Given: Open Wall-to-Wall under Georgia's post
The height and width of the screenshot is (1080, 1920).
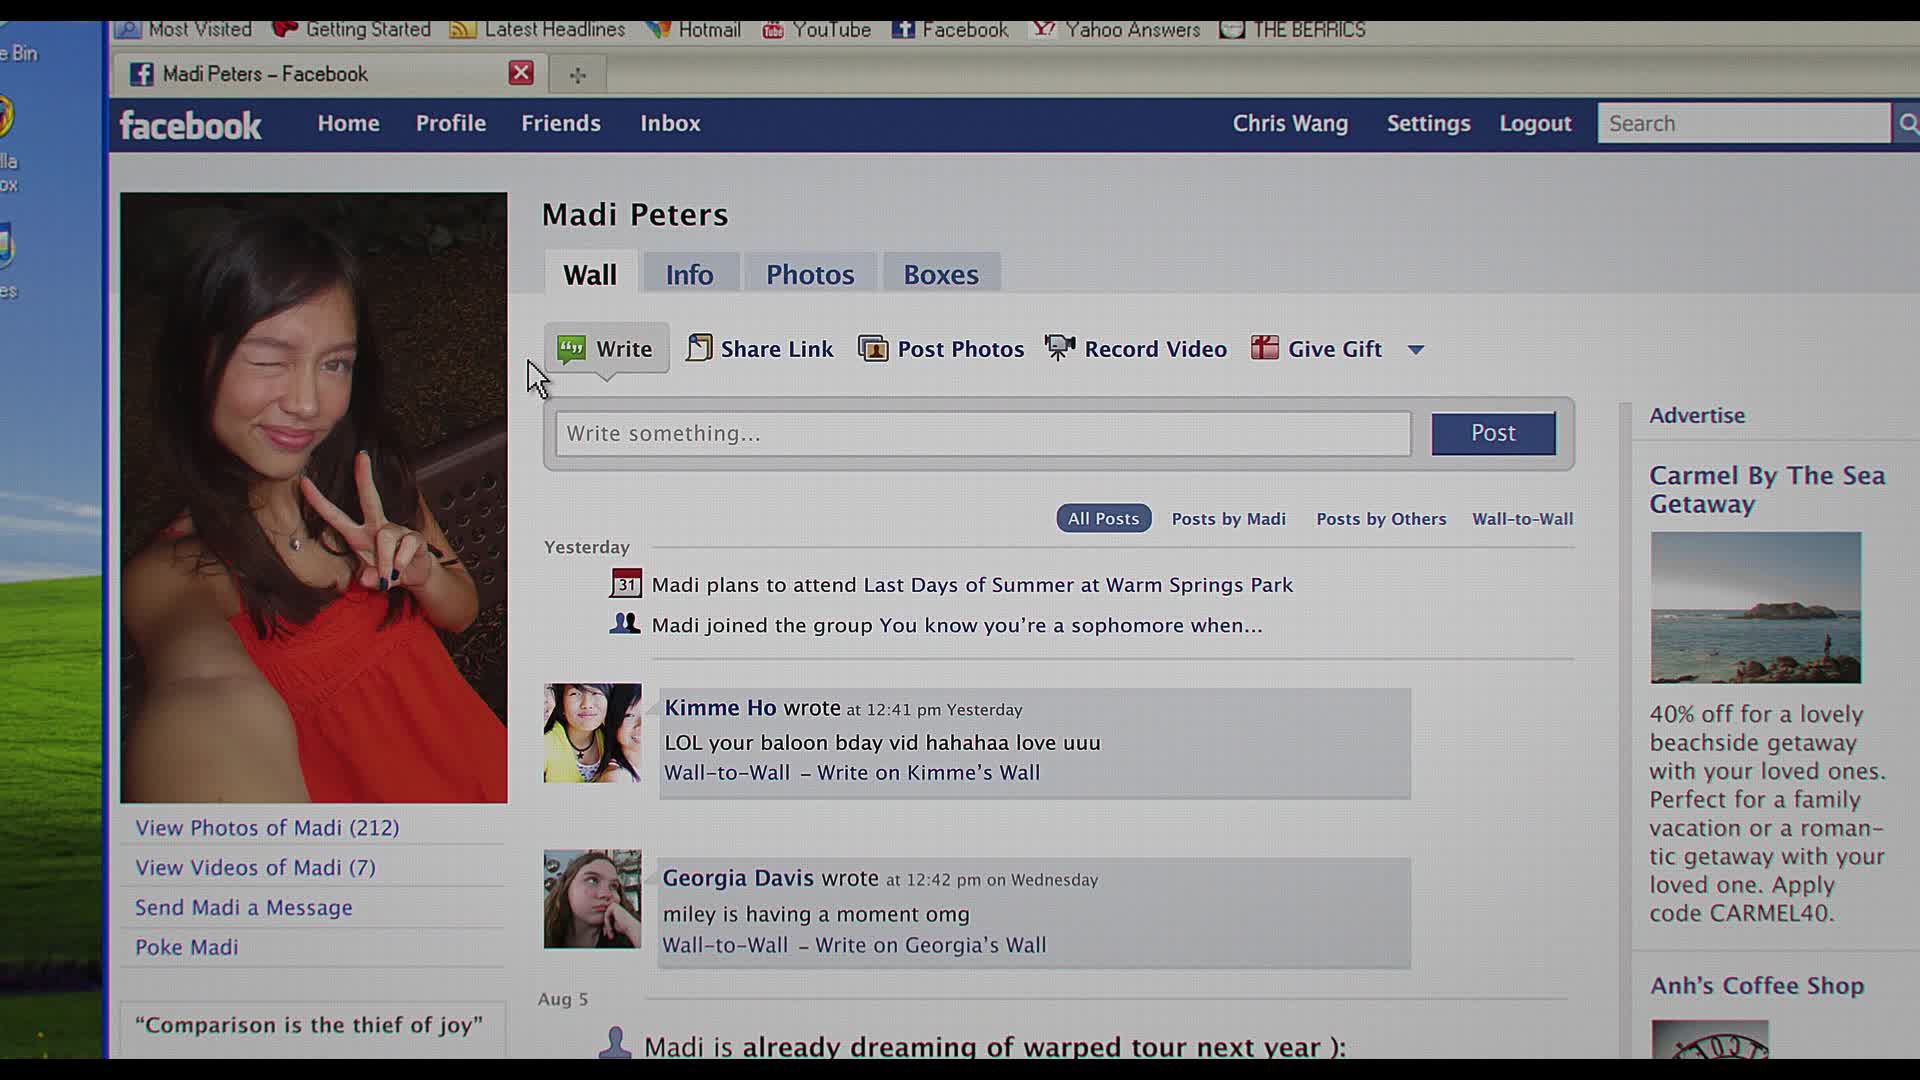Looking at the screenshot, I should click(x=725, y=946).
